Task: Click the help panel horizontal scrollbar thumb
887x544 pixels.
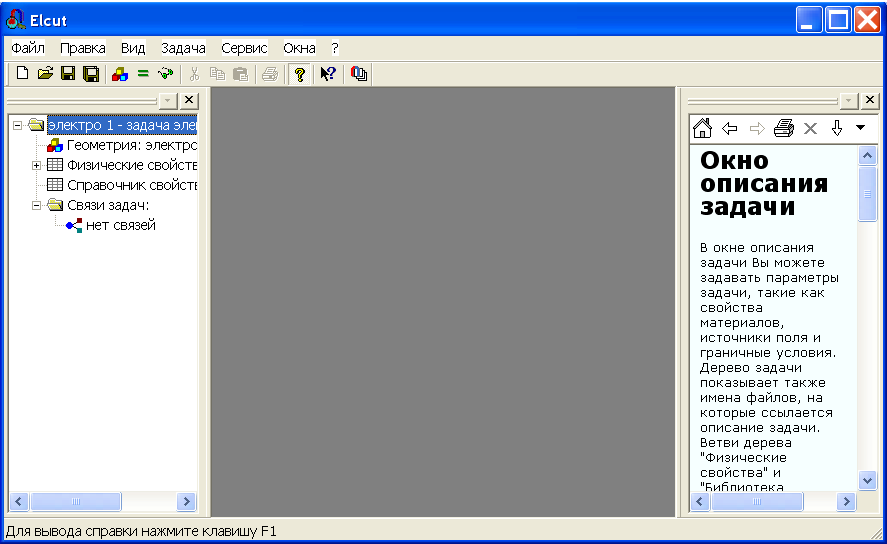Action: (757, 502)
